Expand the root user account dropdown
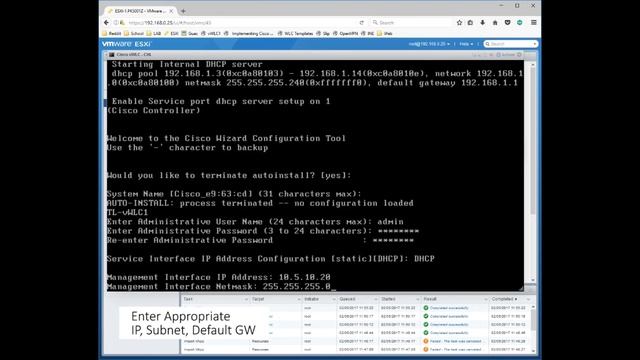Screen dimensions: 640x360 point(429,44)
